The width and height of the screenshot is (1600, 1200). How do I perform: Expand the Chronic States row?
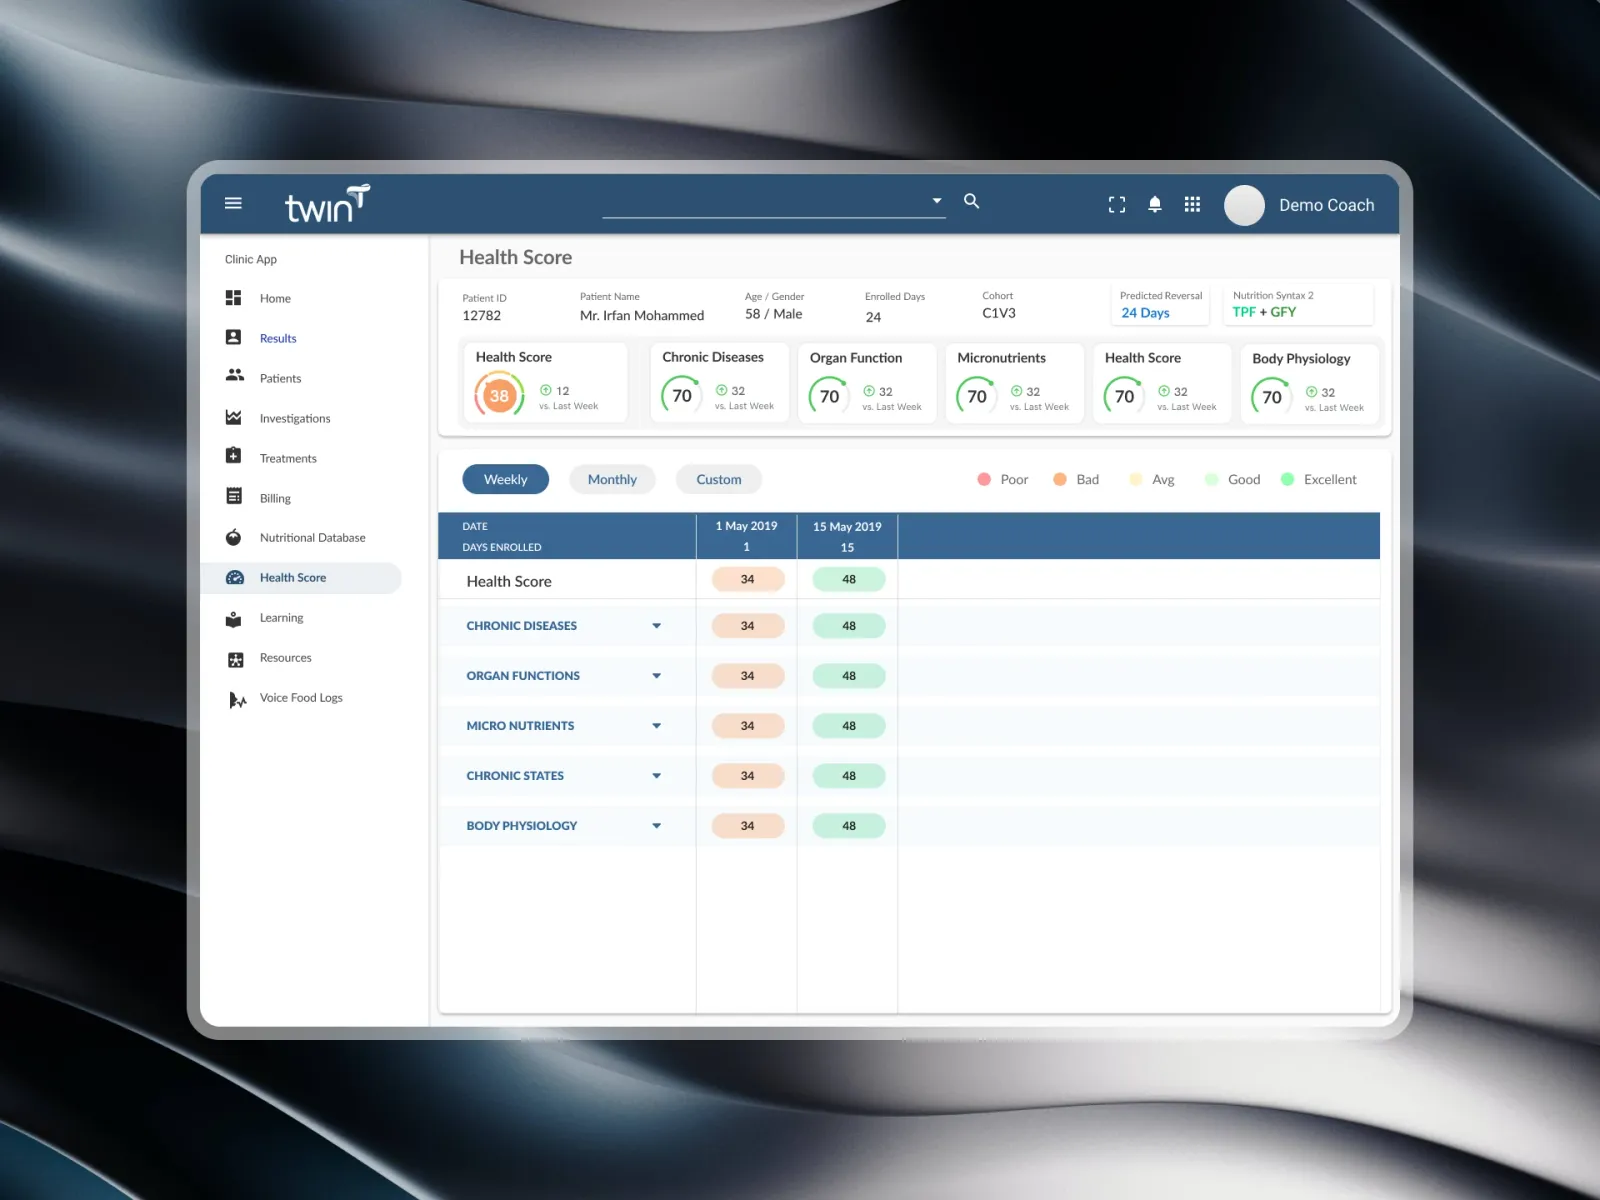pos(657,776)
